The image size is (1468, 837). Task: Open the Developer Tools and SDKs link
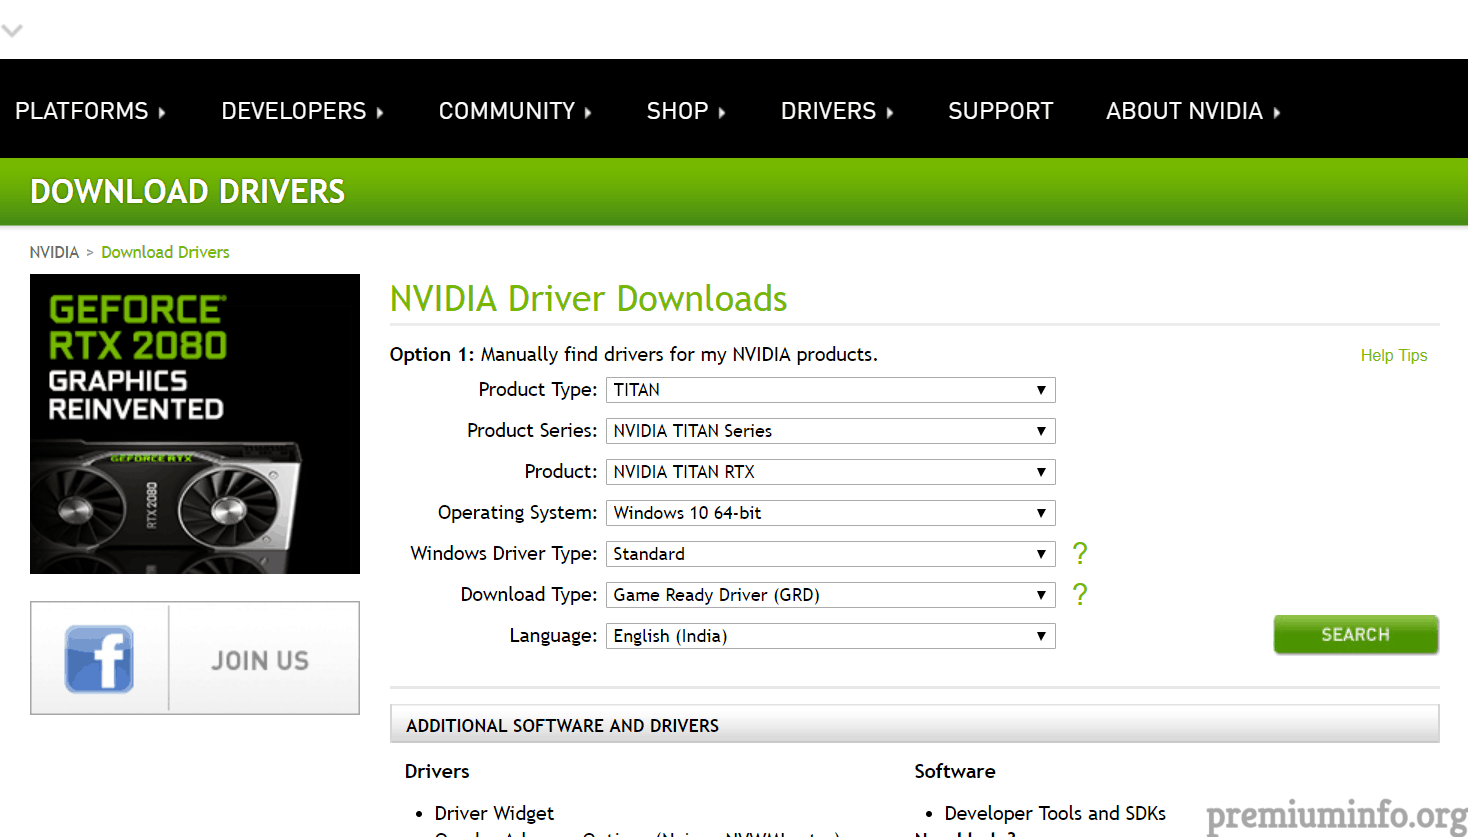(x=1055, y=813)
